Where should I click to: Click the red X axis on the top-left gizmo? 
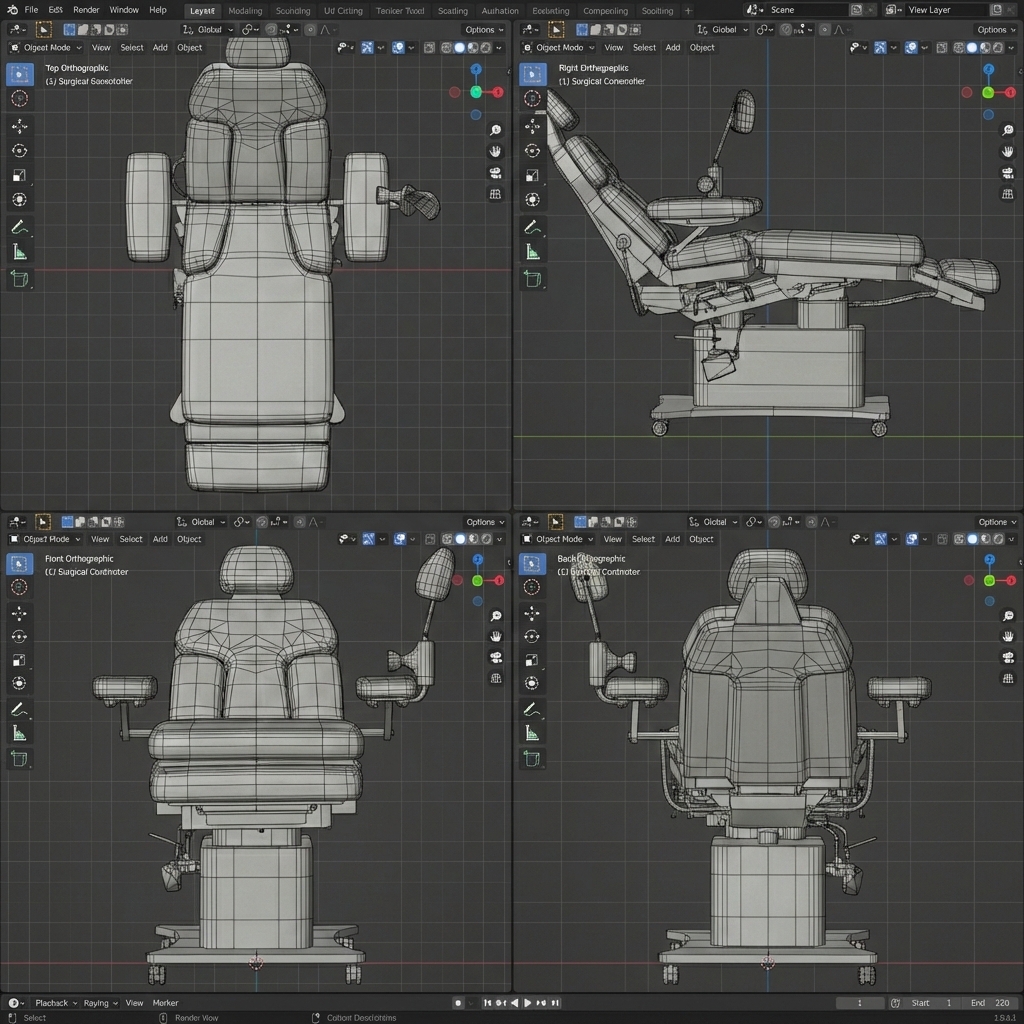497,92
